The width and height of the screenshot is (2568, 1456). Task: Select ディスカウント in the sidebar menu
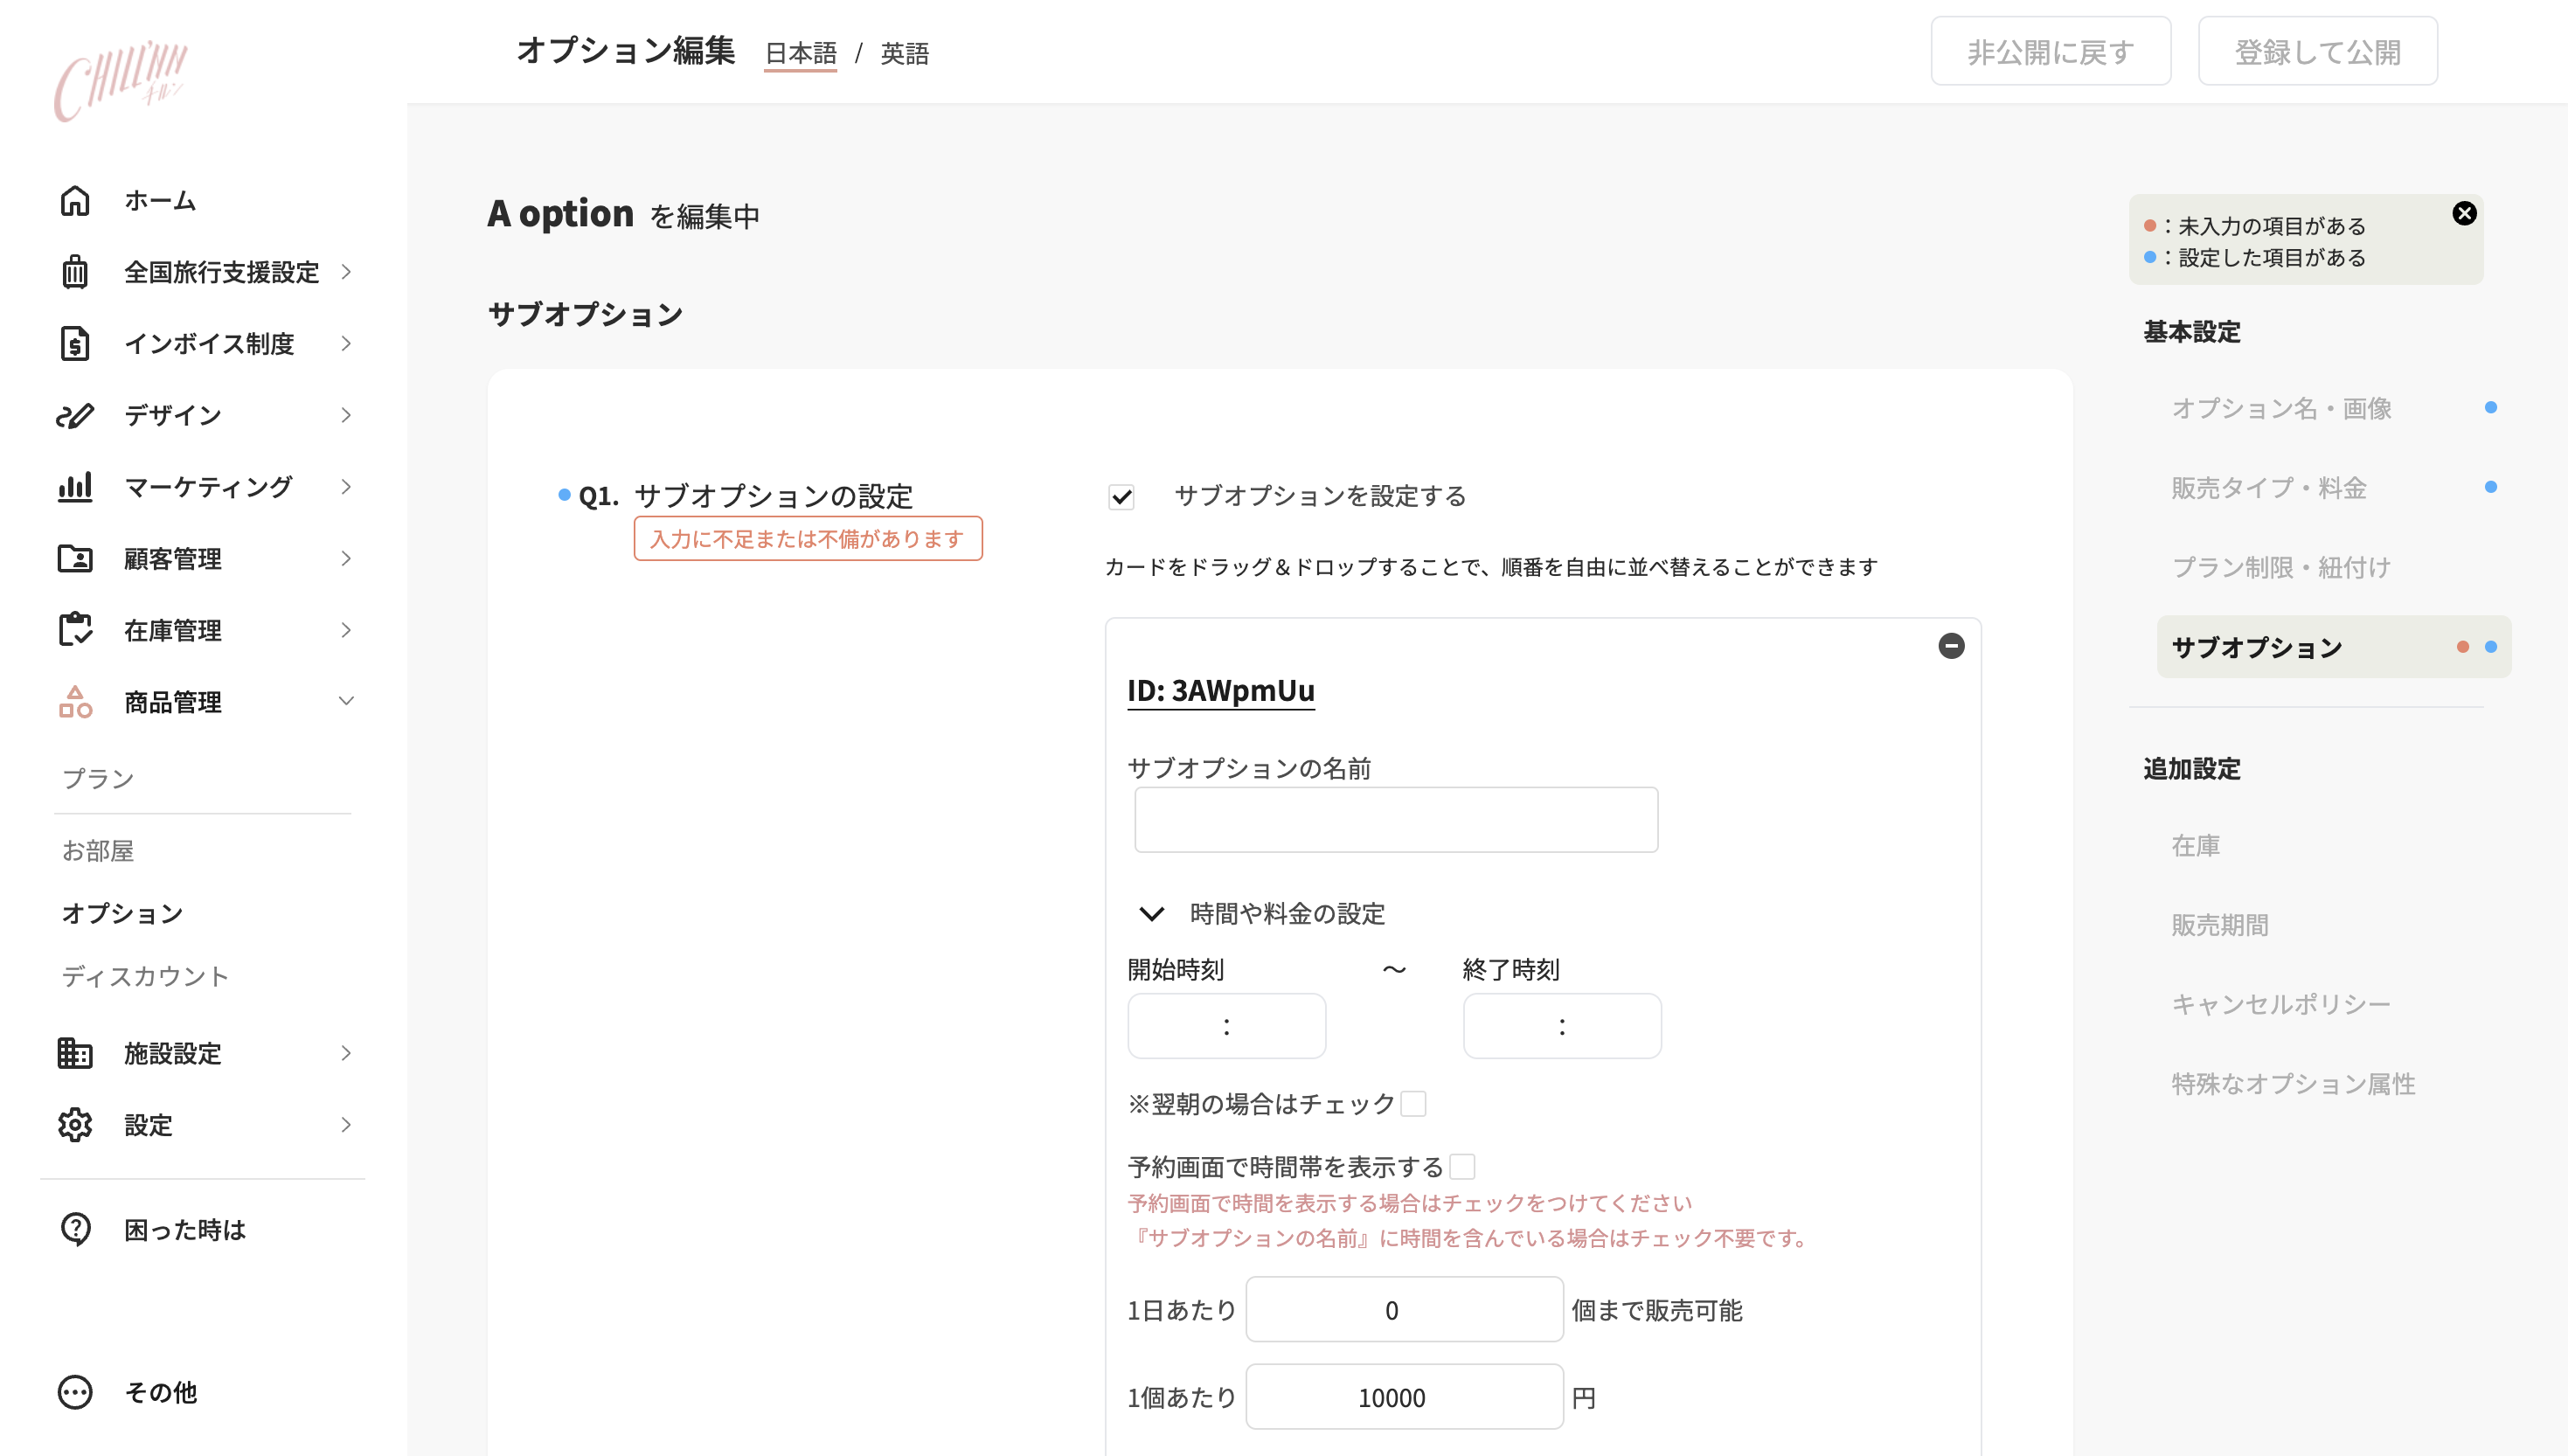(145, 976)
